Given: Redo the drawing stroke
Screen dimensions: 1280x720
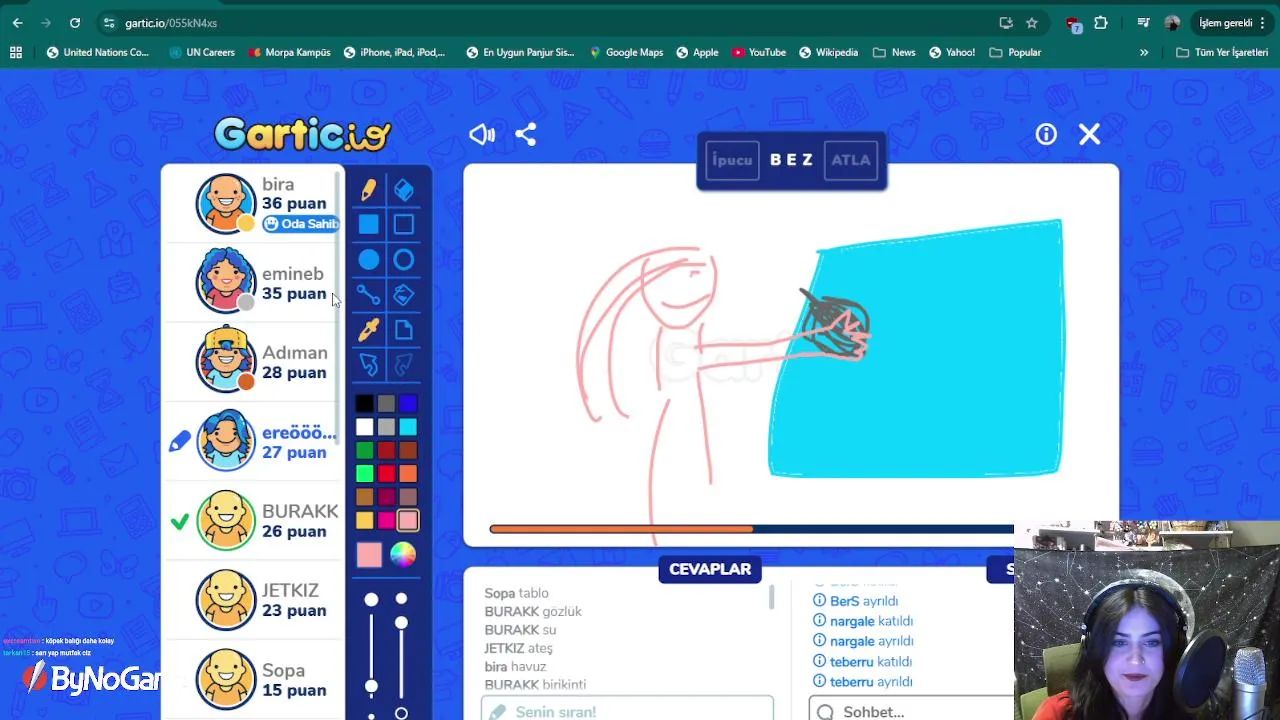Looking at the screenshot, I should [x=403, y=365].
